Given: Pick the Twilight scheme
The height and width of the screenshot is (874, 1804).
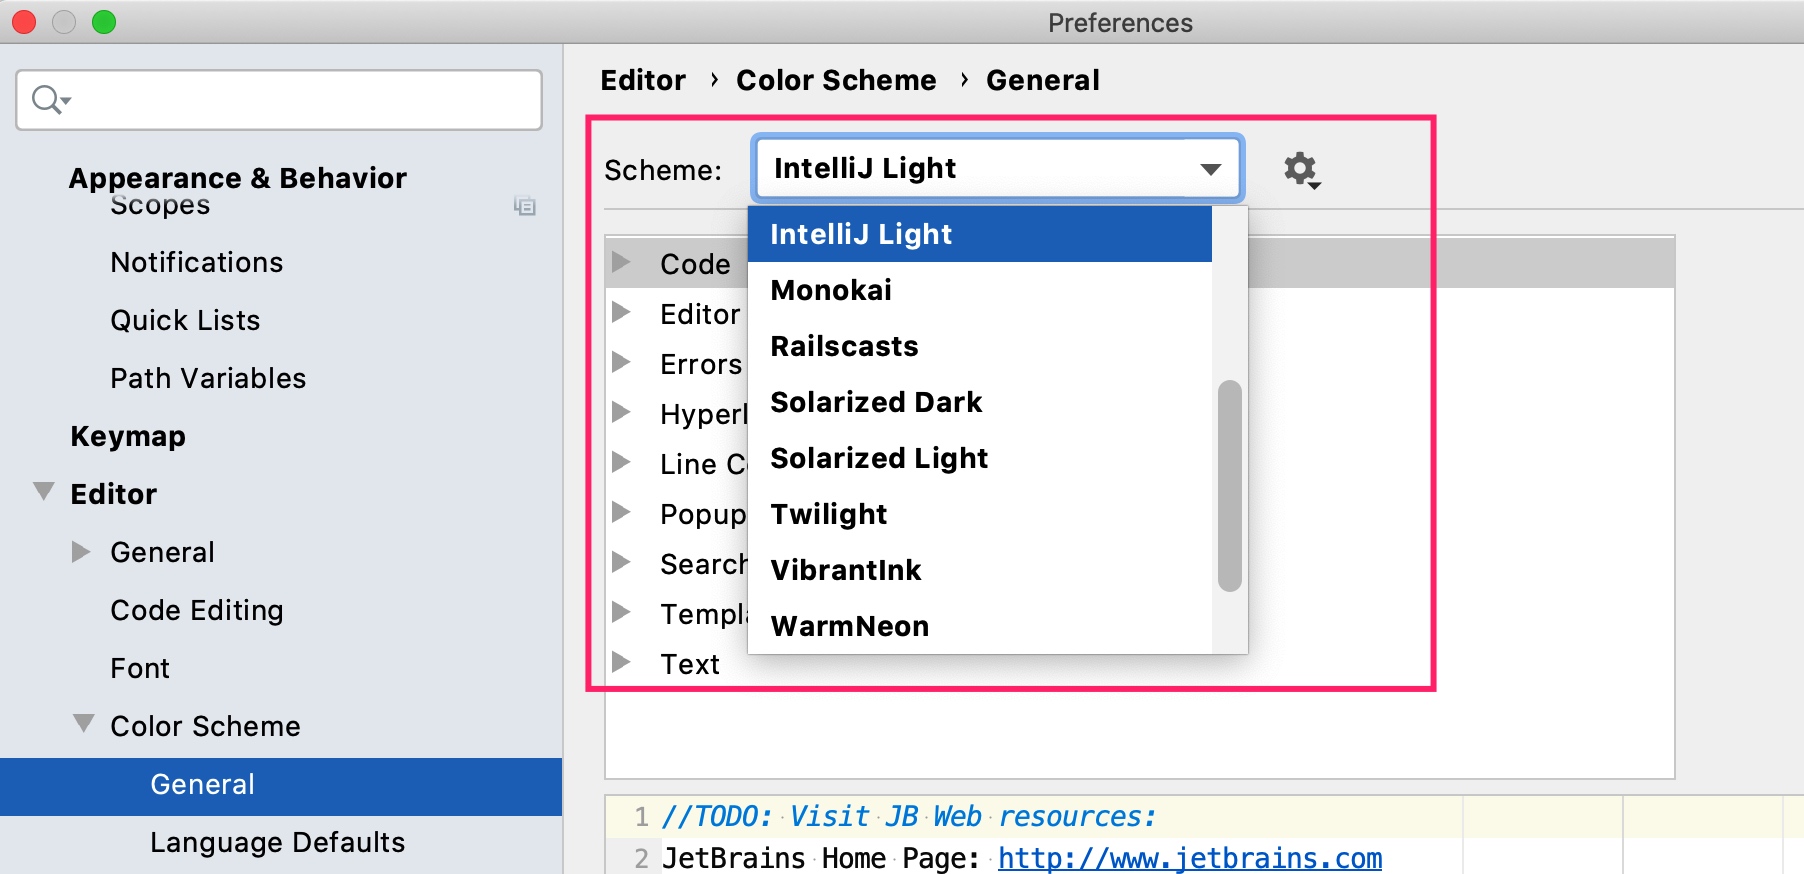Looking at the screenshot, I should (x=979, y=514).
